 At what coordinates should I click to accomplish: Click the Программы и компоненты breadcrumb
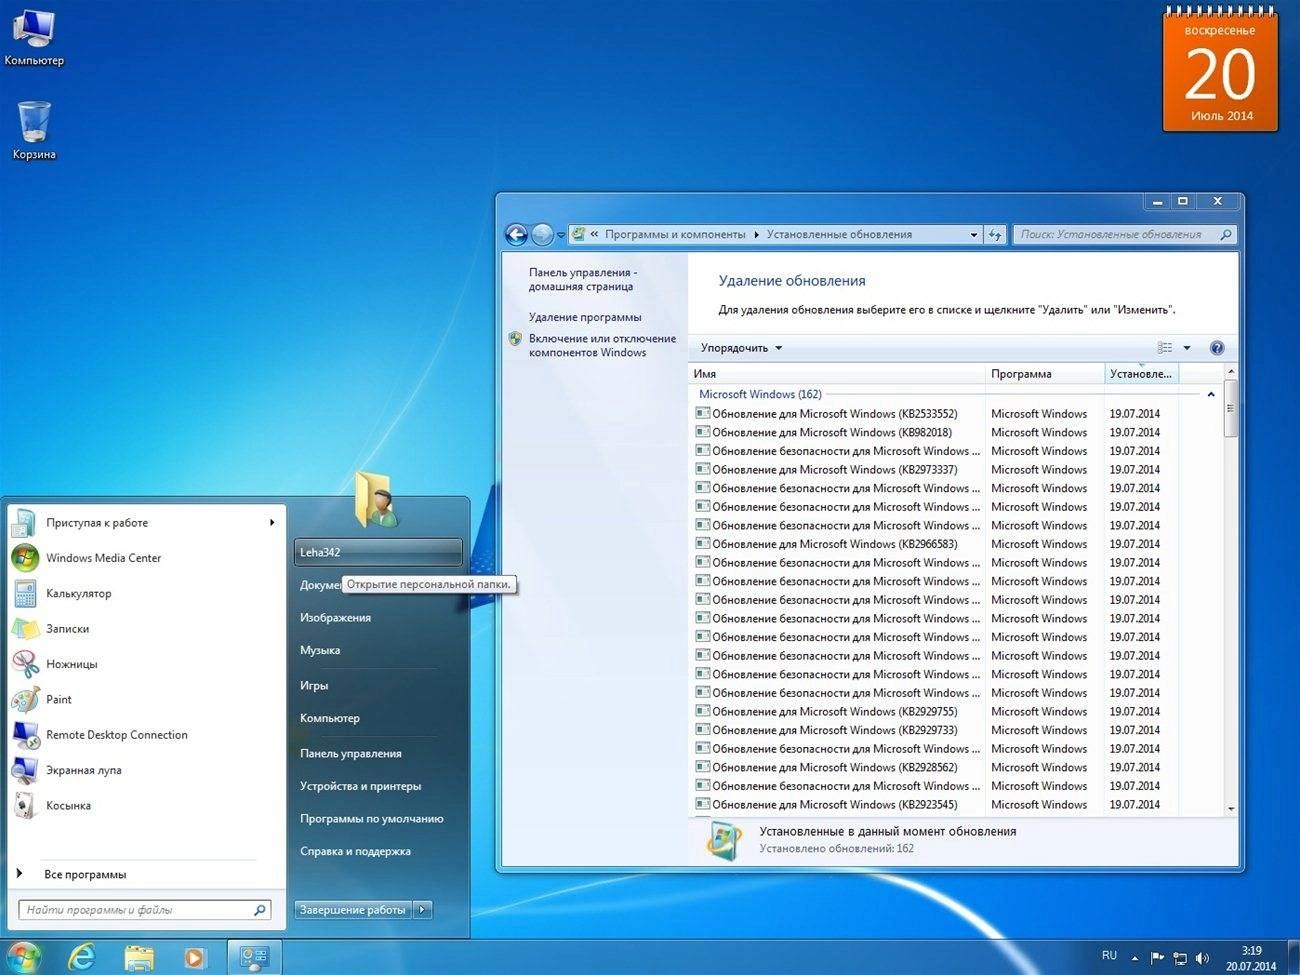[675, 234]
